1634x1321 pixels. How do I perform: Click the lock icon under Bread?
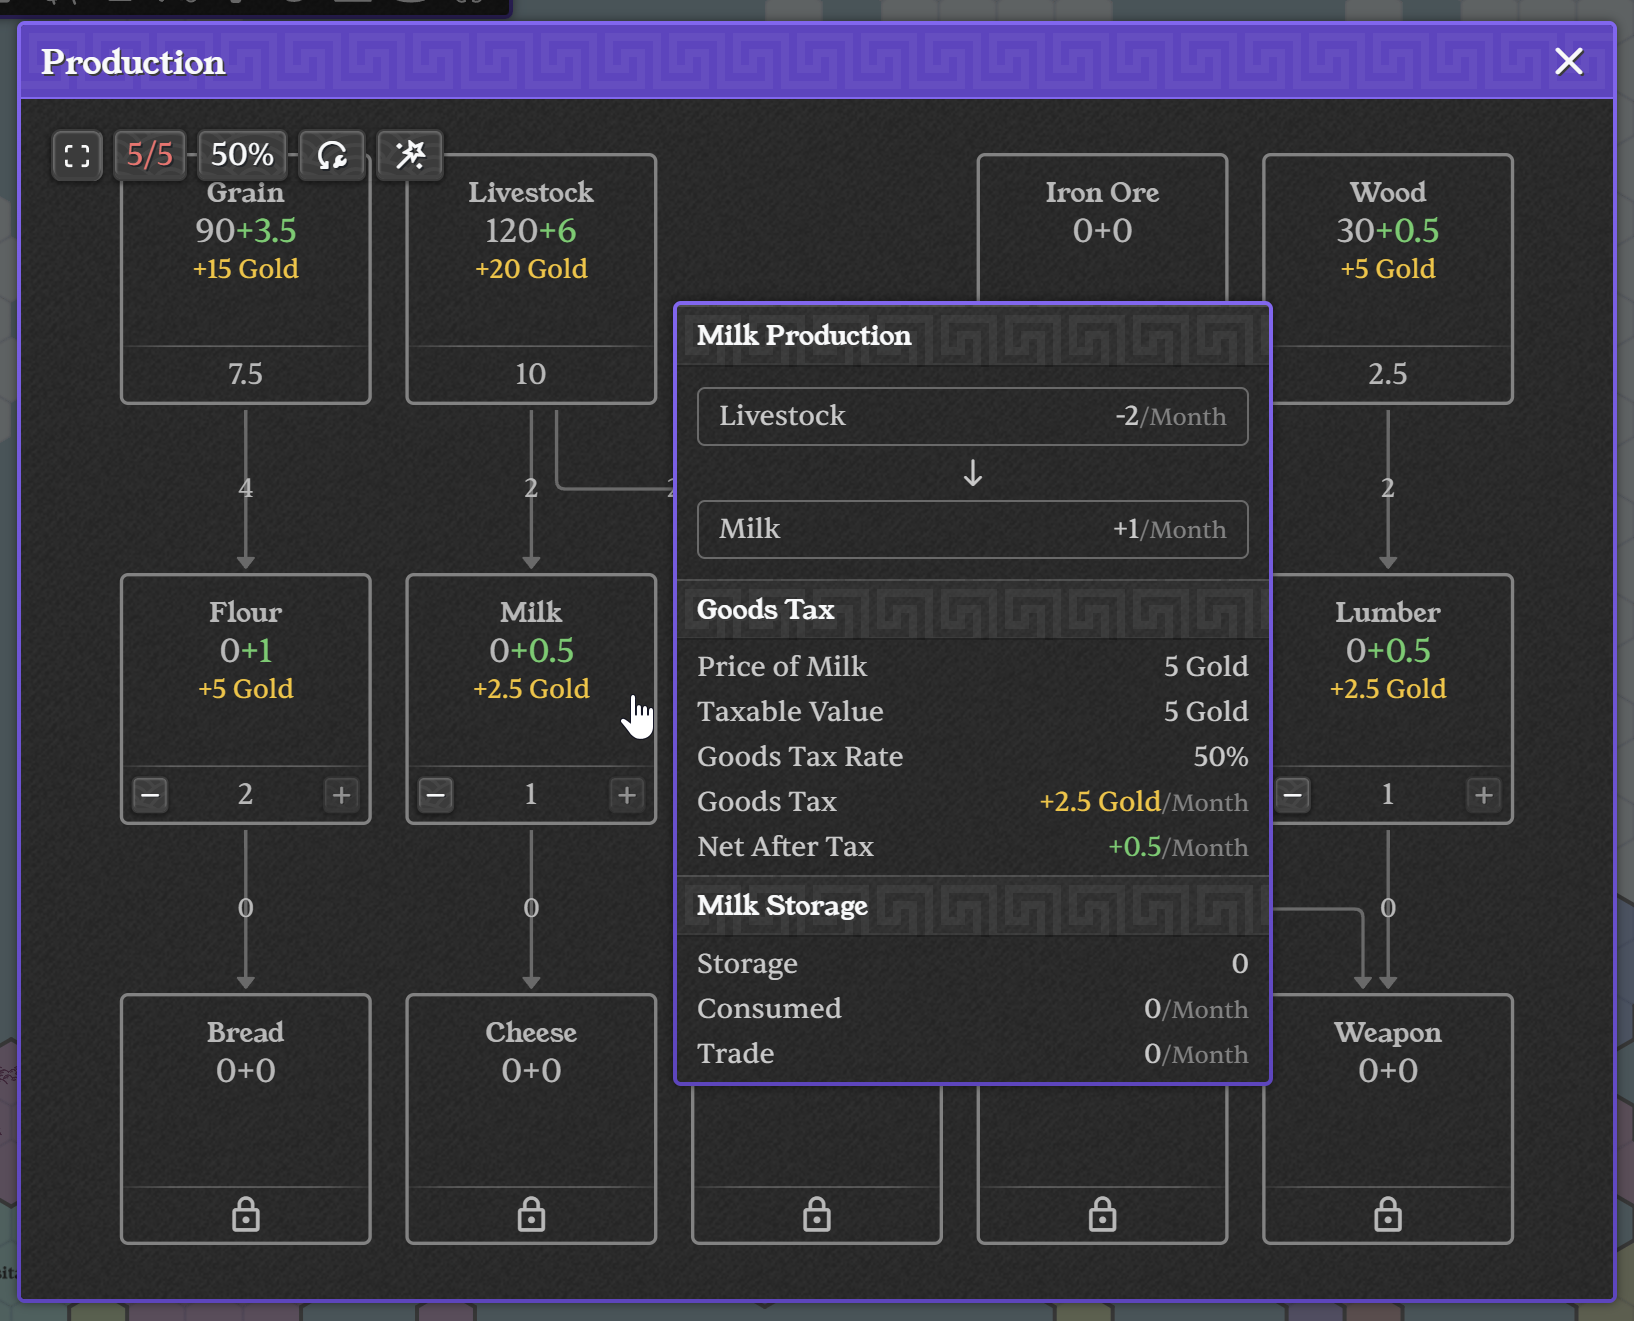pyautogui.click(x=246, y=1214)
